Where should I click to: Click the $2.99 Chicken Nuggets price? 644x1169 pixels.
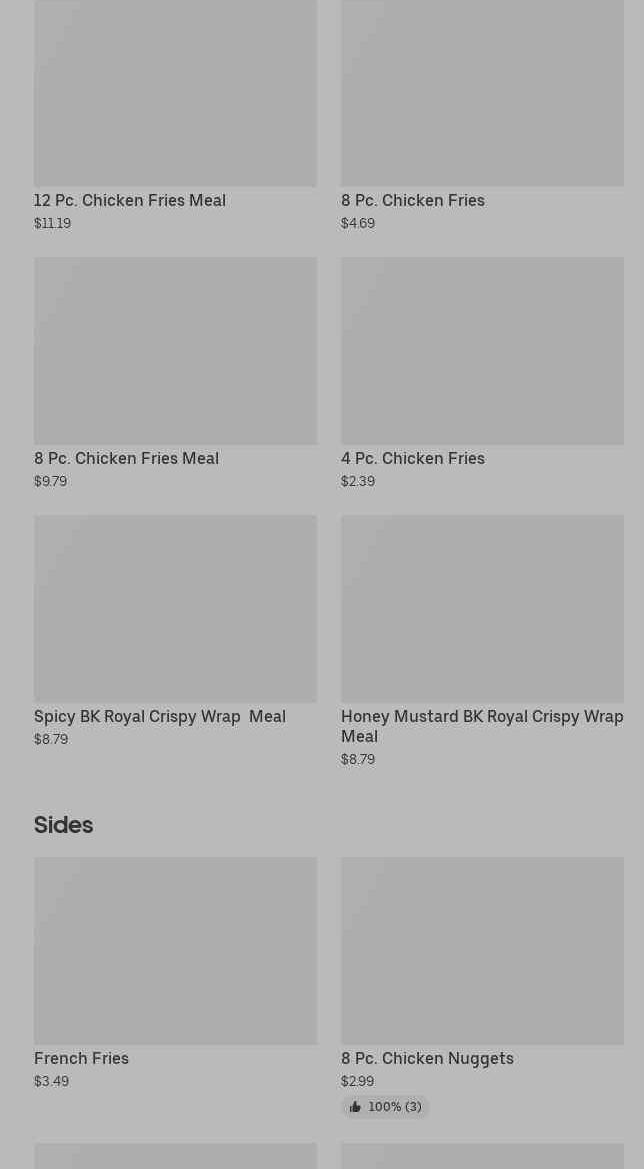(357, 1081)
